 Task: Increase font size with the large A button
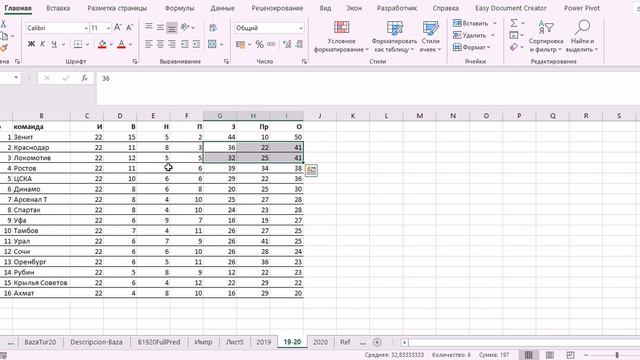point(118,27)
